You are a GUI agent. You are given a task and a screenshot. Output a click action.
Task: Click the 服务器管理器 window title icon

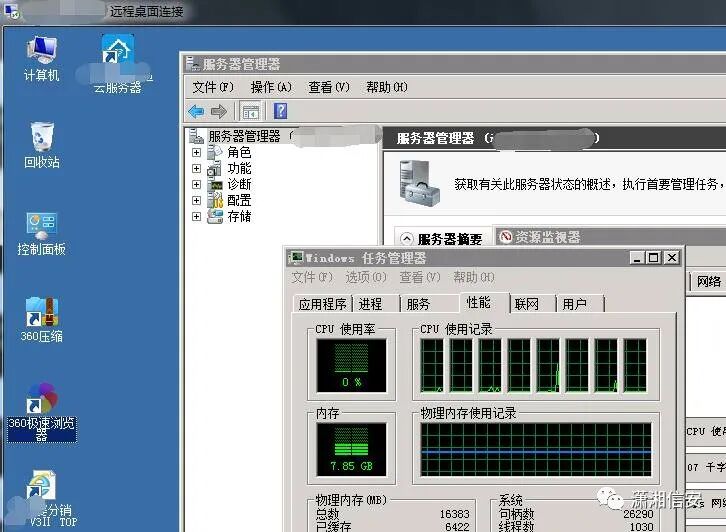click(192, 63)
